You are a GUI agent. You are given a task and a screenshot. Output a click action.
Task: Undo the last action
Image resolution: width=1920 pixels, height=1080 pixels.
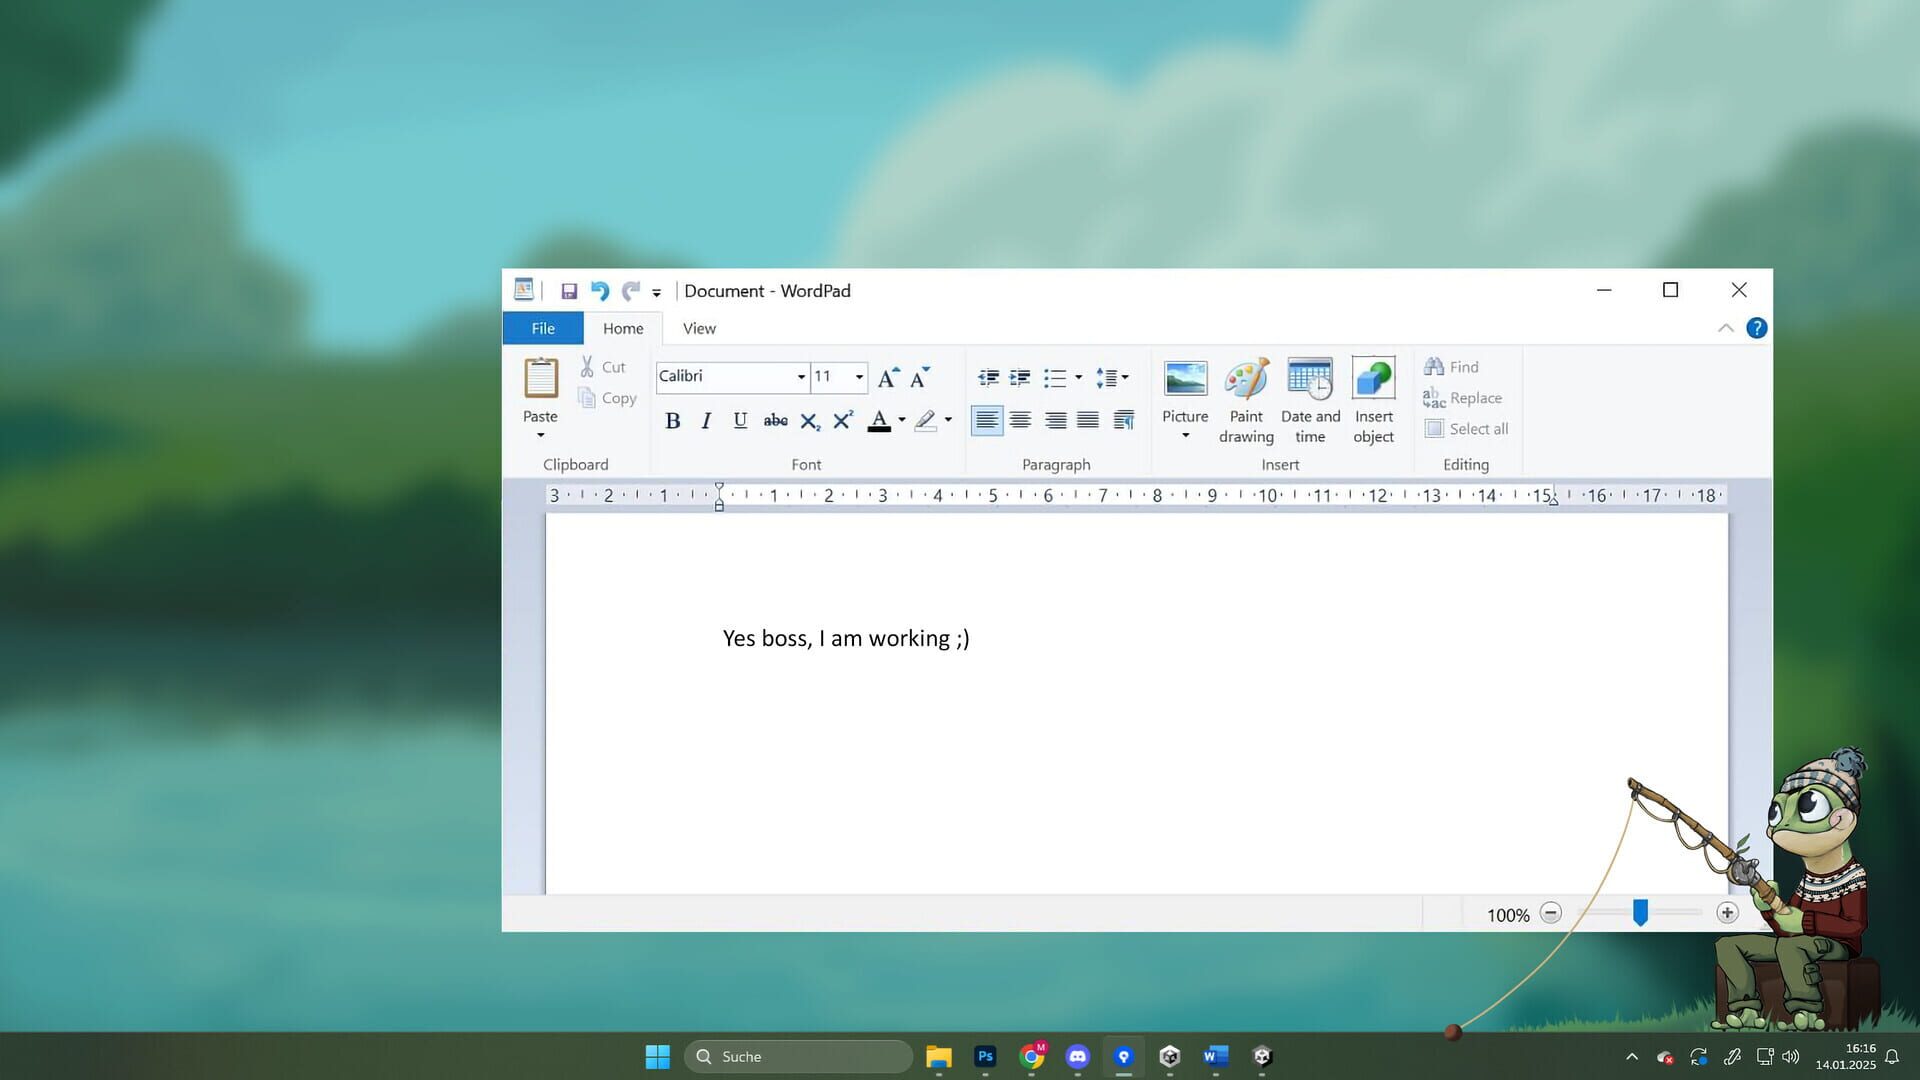tap(599, 290)
